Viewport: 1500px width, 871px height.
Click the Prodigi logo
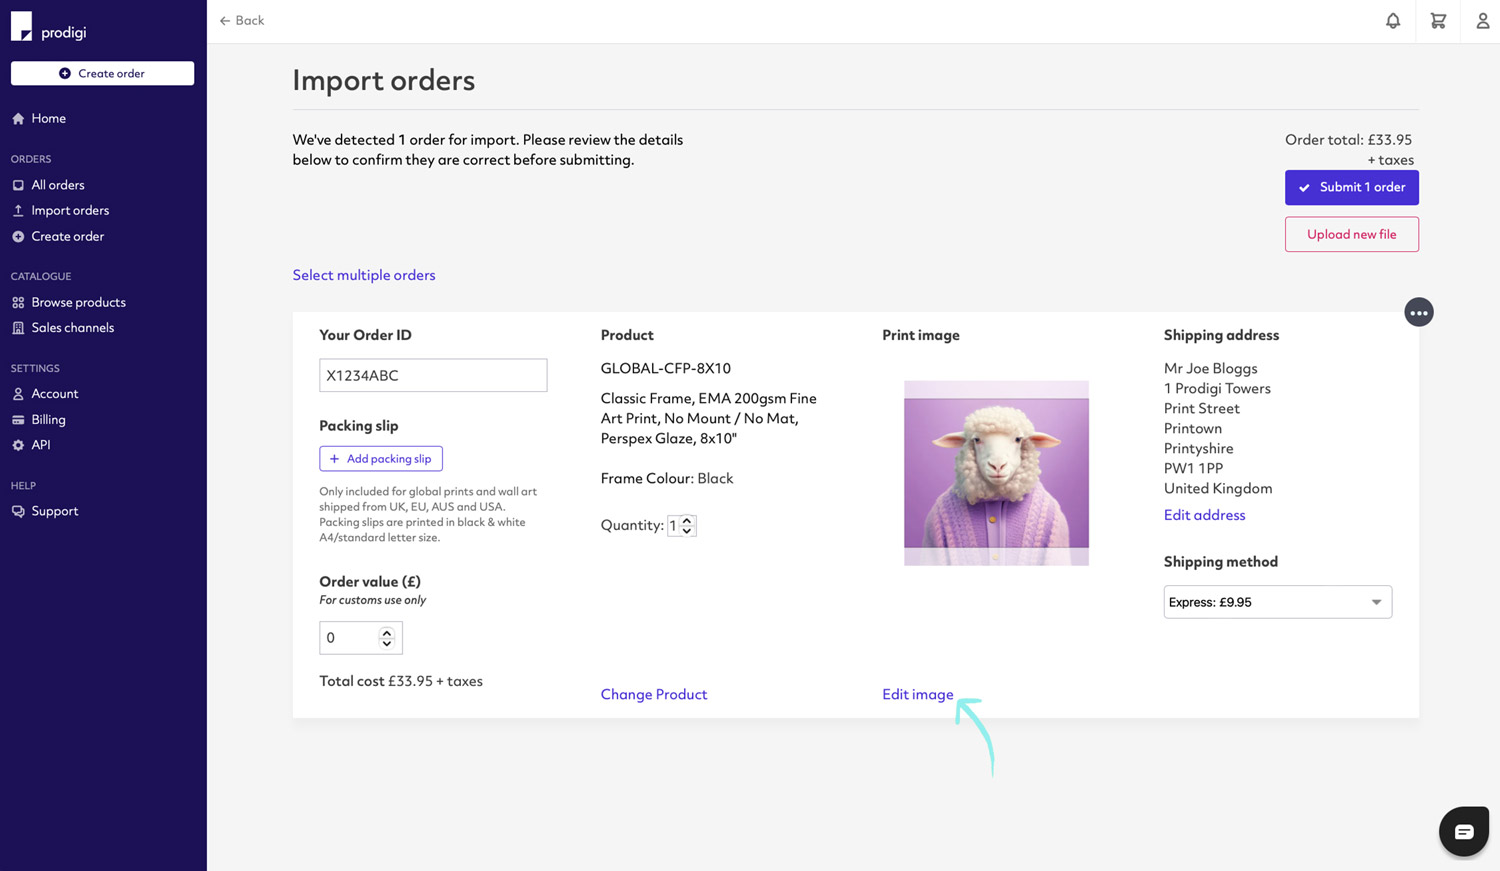pos(49,28)
